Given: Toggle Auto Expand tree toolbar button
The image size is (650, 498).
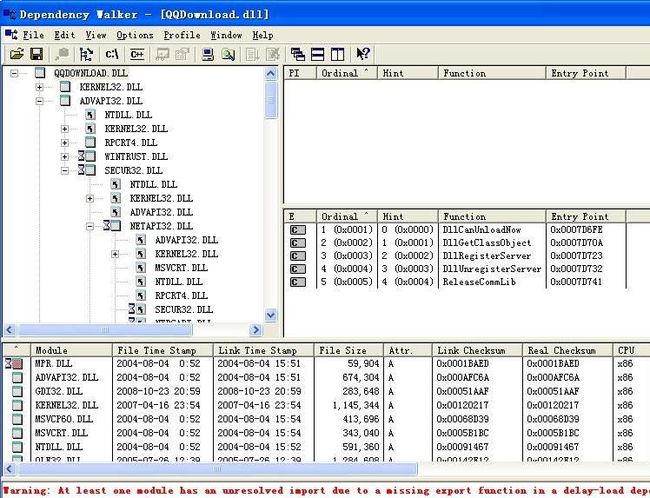Looking at the screenshot, I should point(87,54).
